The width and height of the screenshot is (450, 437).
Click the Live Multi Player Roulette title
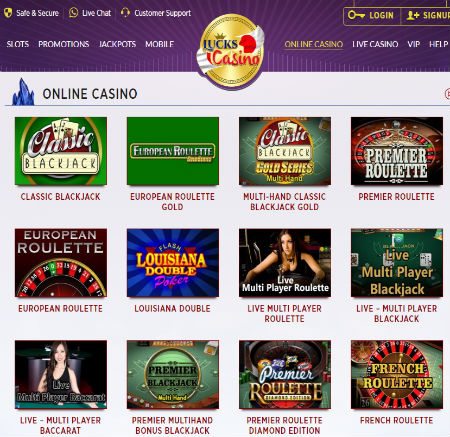[x=284, y=313]
